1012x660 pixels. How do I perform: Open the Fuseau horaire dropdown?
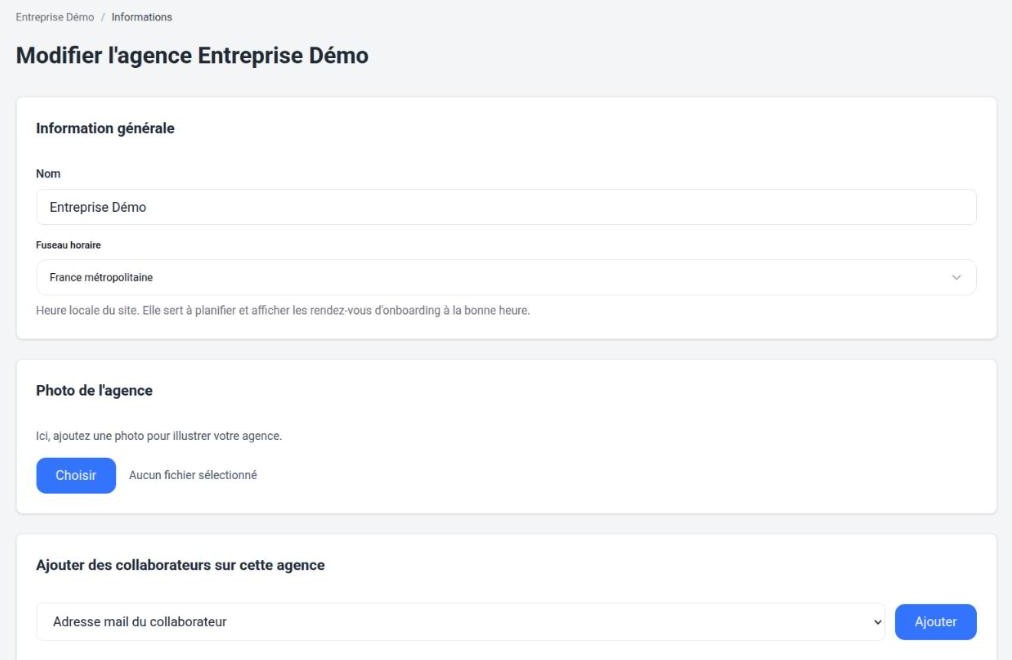506,277
